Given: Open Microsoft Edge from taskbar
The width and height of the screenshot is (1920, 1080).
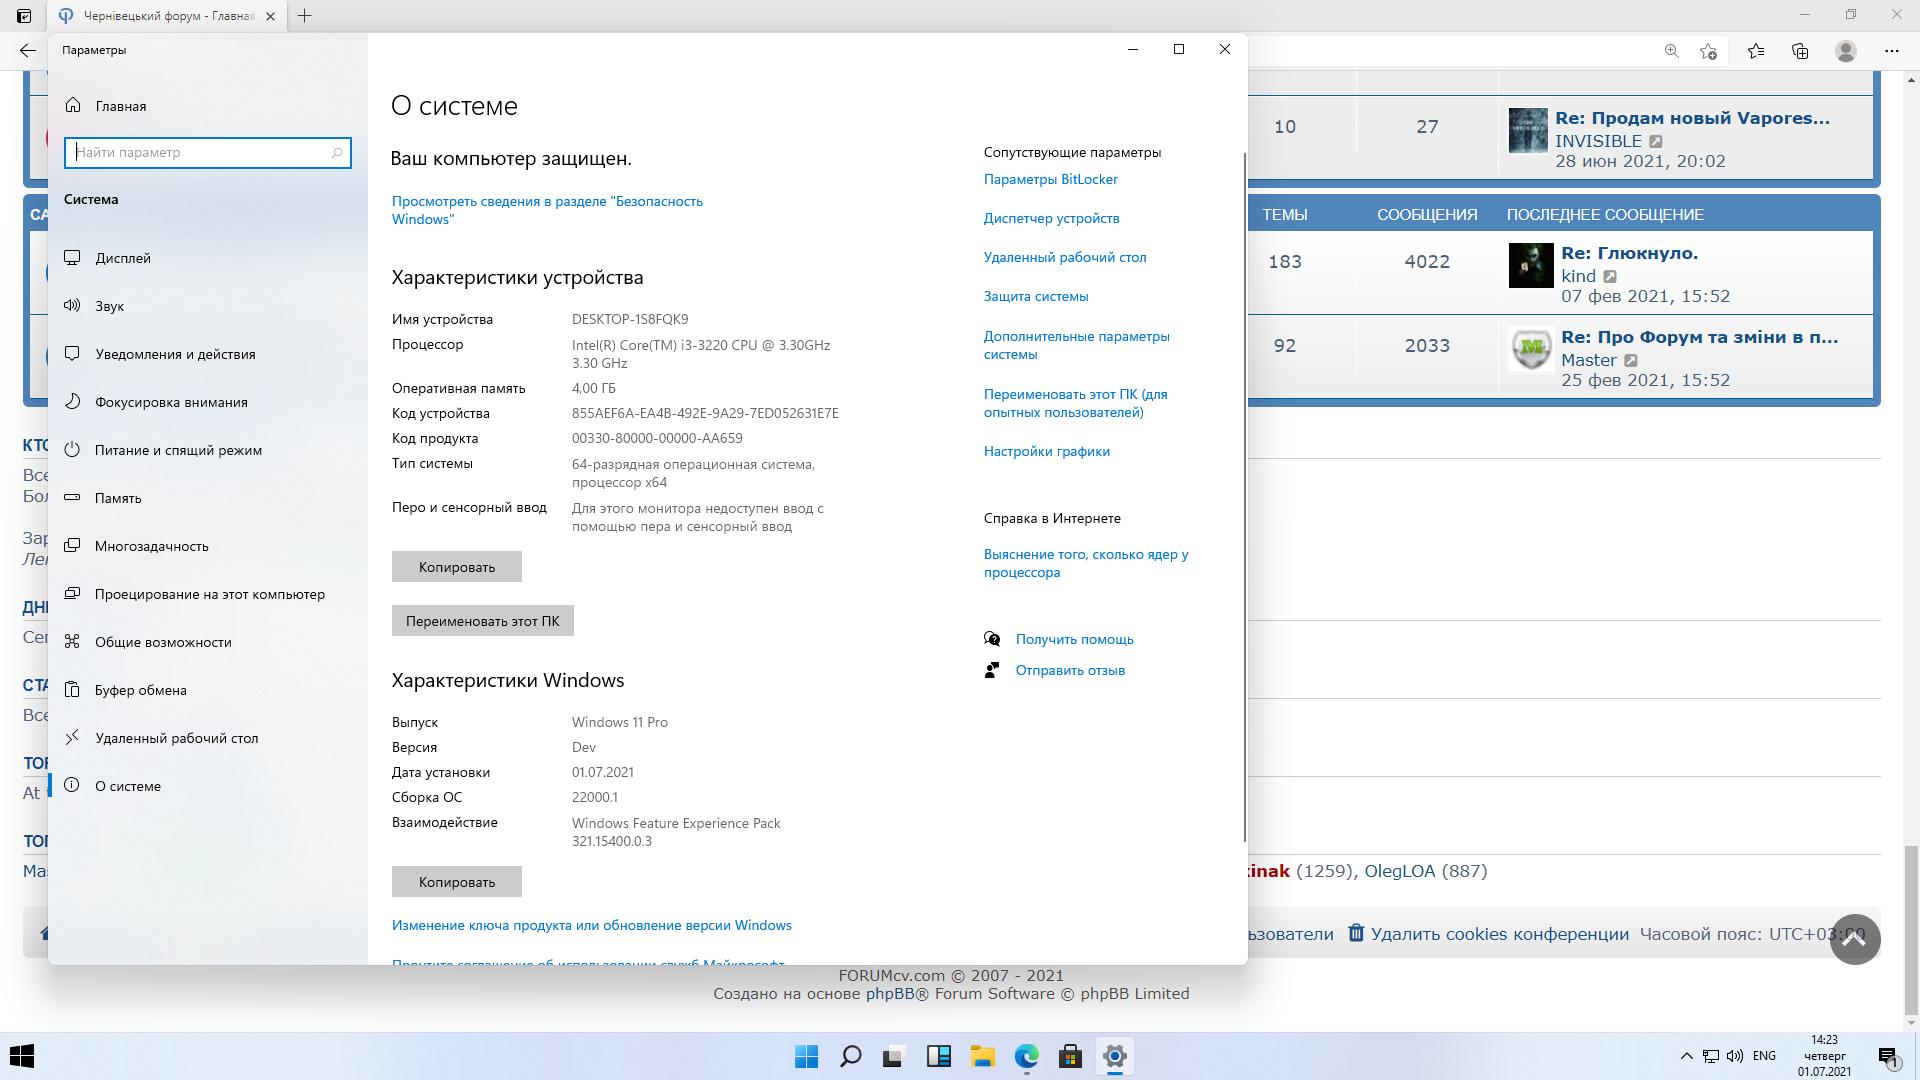Looking at the screenshot, I should tap(1026, 1056).
